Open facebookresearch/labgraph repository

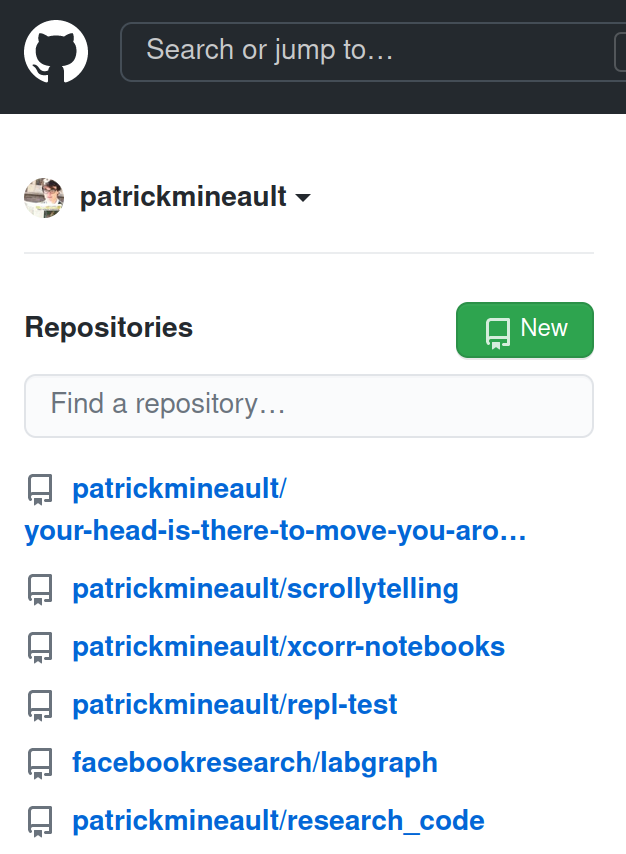(255, 762)
